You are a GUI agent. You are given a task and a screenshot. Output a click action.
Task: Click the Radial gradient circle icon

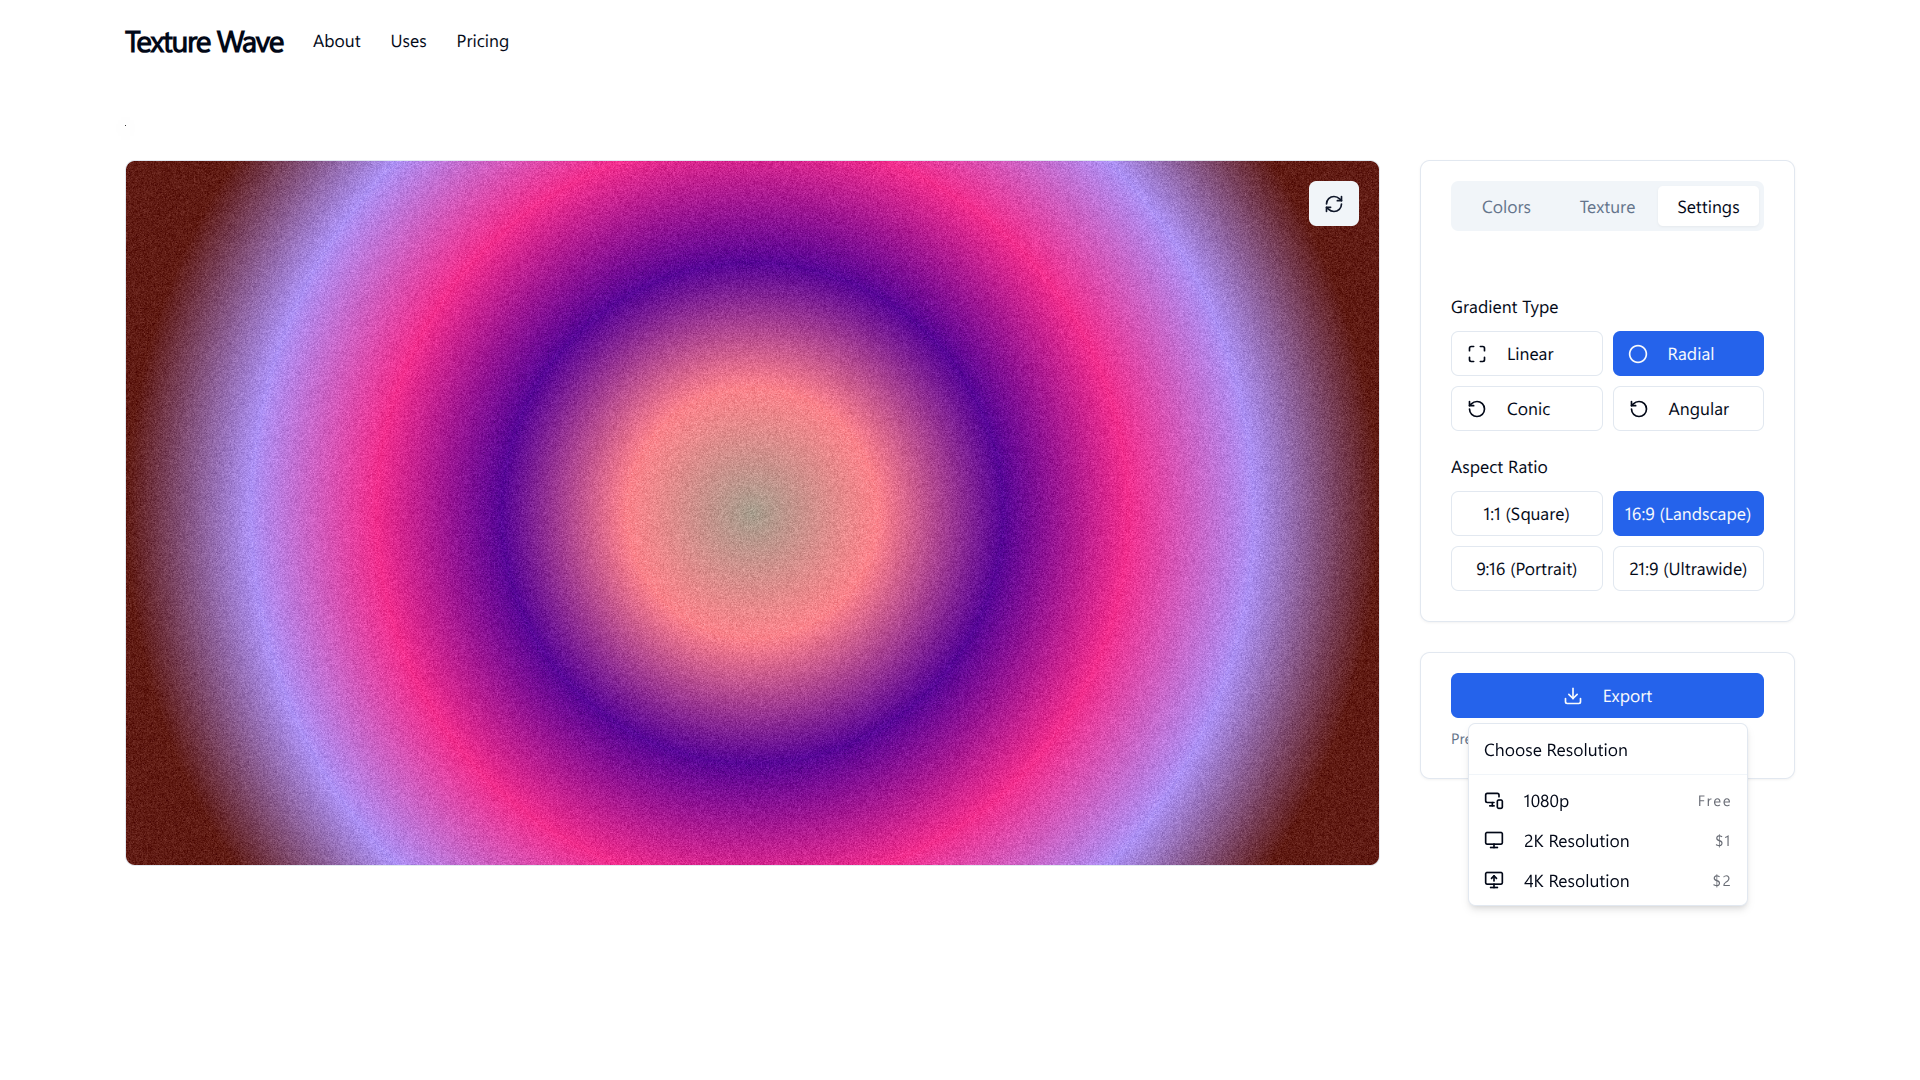point(1638,354)
